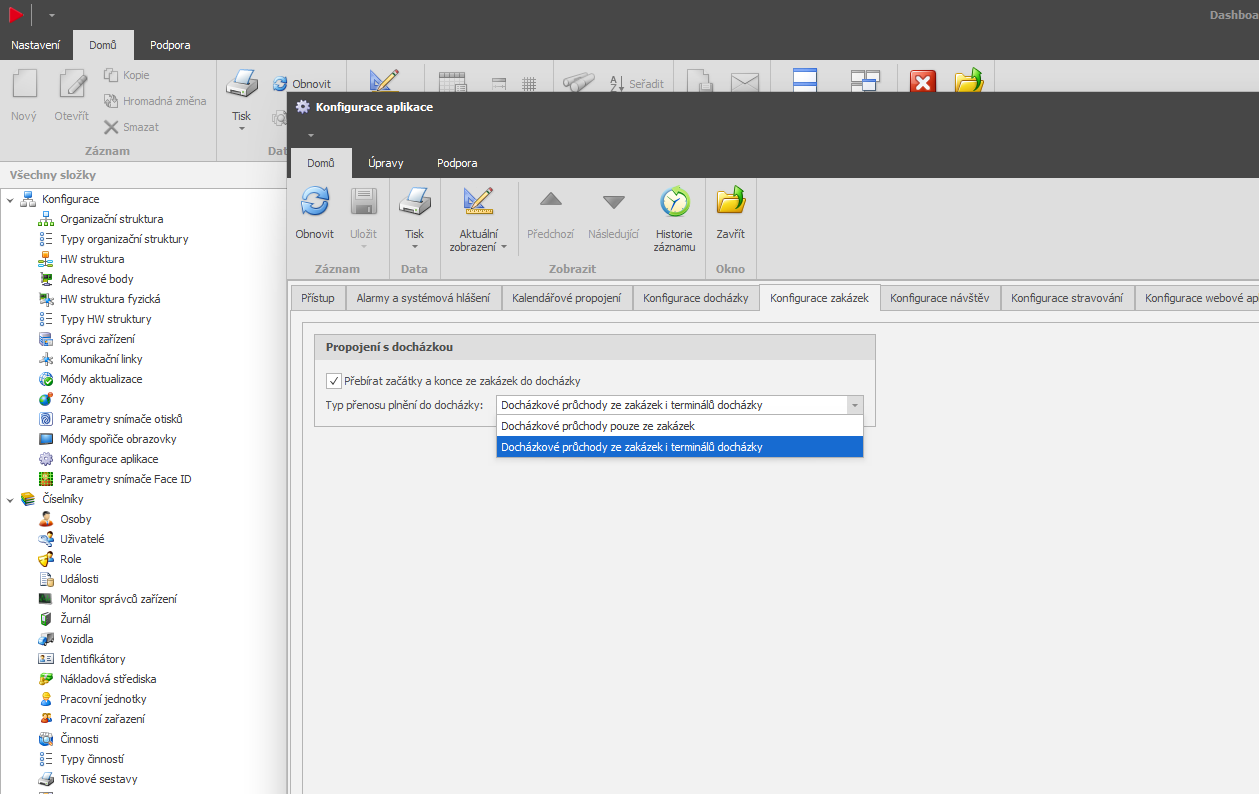
Task: Open Organizační struktura tree item
Action: pyautogui.click(x=111, y=219)
